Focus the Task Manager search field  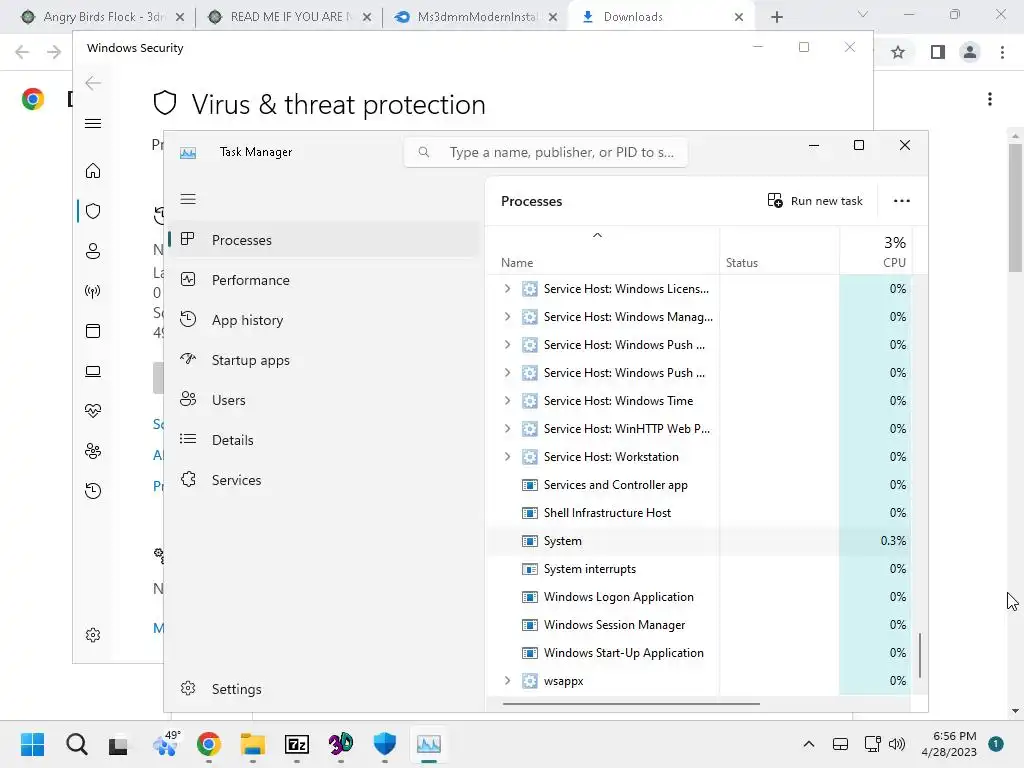point(546,152)
